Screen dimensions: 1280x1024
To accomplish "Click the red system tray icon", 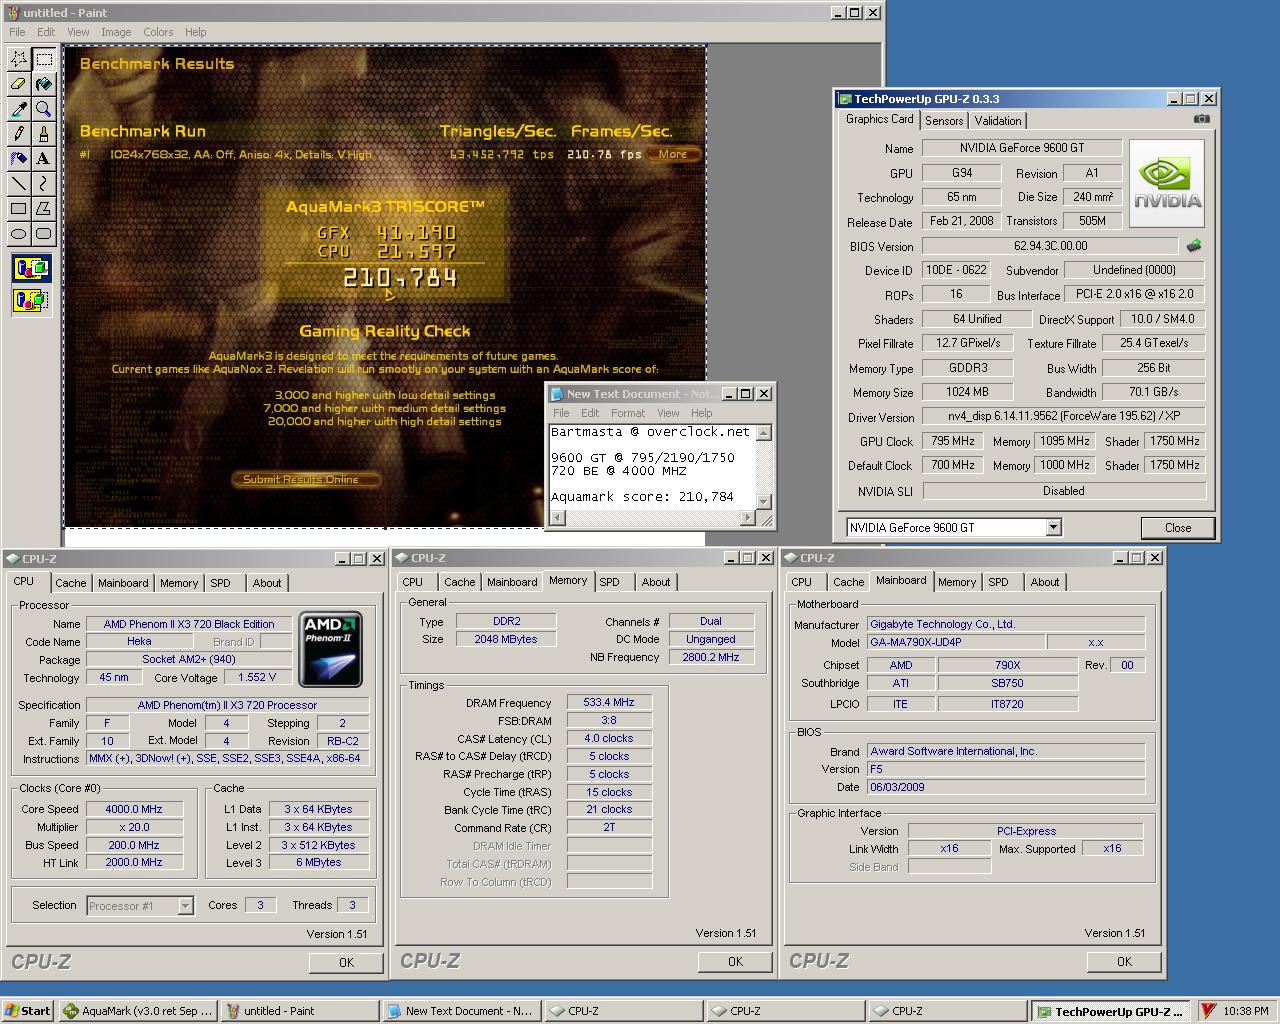I will [1208, 1011].
